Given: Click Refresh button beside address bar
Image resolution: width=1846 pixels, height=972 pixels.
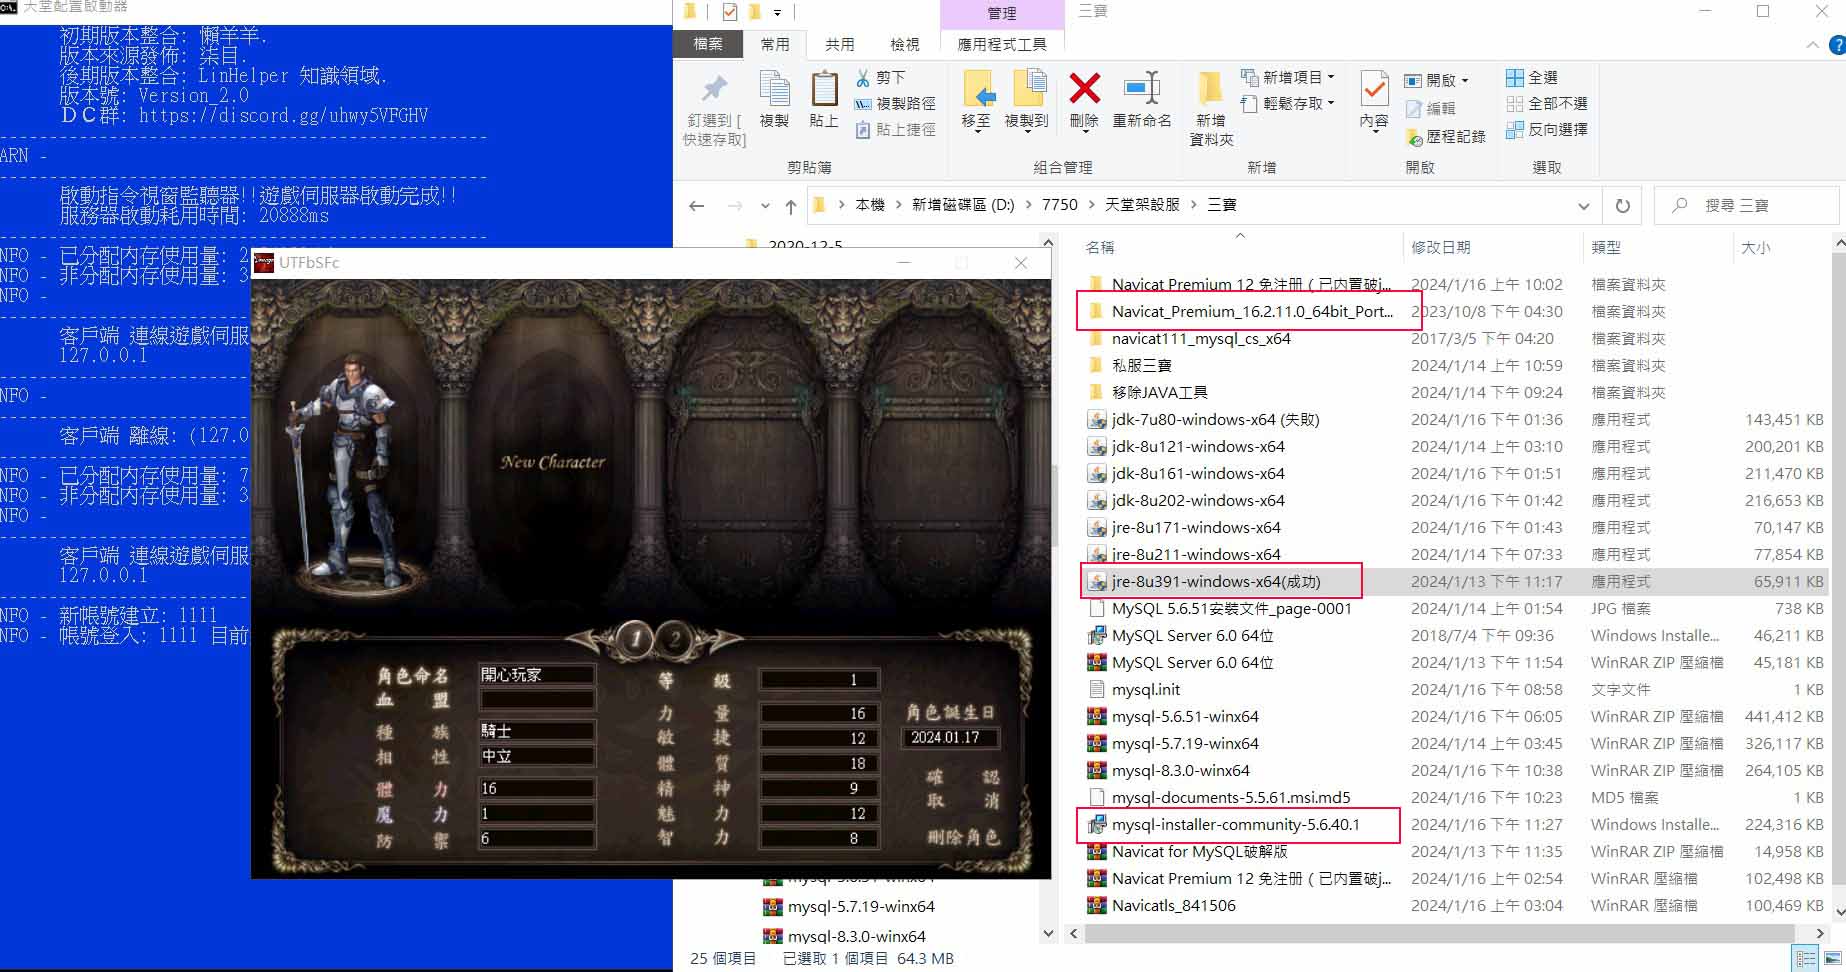Looking at the screenshot, I should click(x=1622, y=205).
